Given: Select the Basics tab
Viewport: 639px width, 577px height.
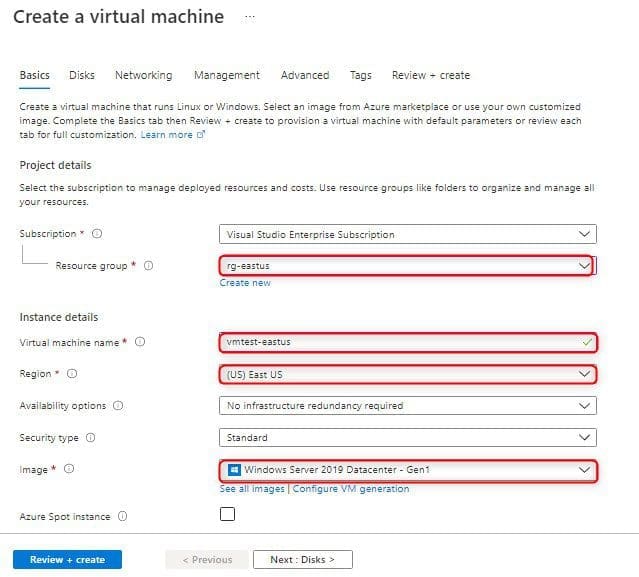Looking at the screenshot, I should click(x=35, y=75).
